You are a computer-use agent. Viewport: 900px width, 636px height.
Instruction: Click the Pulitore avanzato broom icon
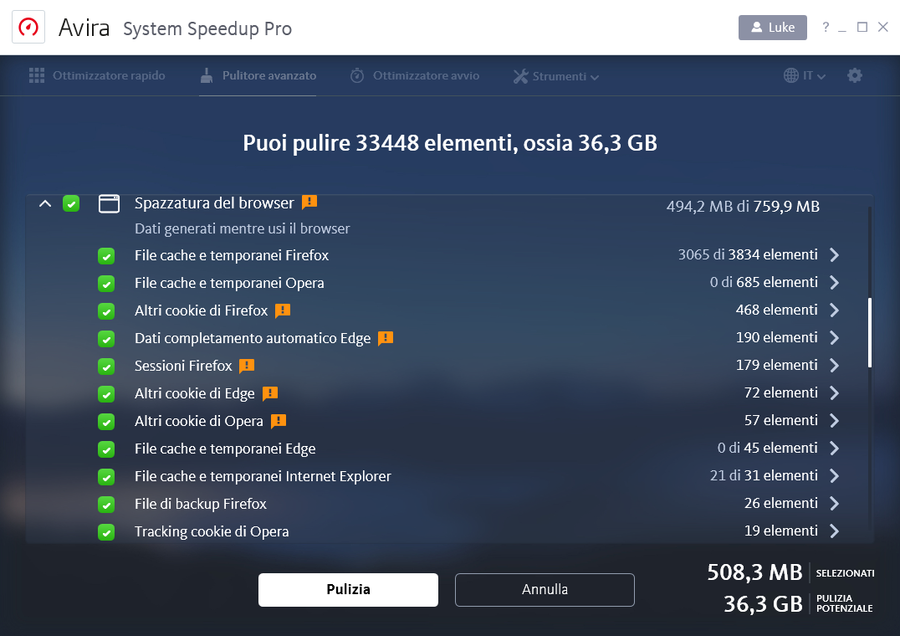pos(209,75)
